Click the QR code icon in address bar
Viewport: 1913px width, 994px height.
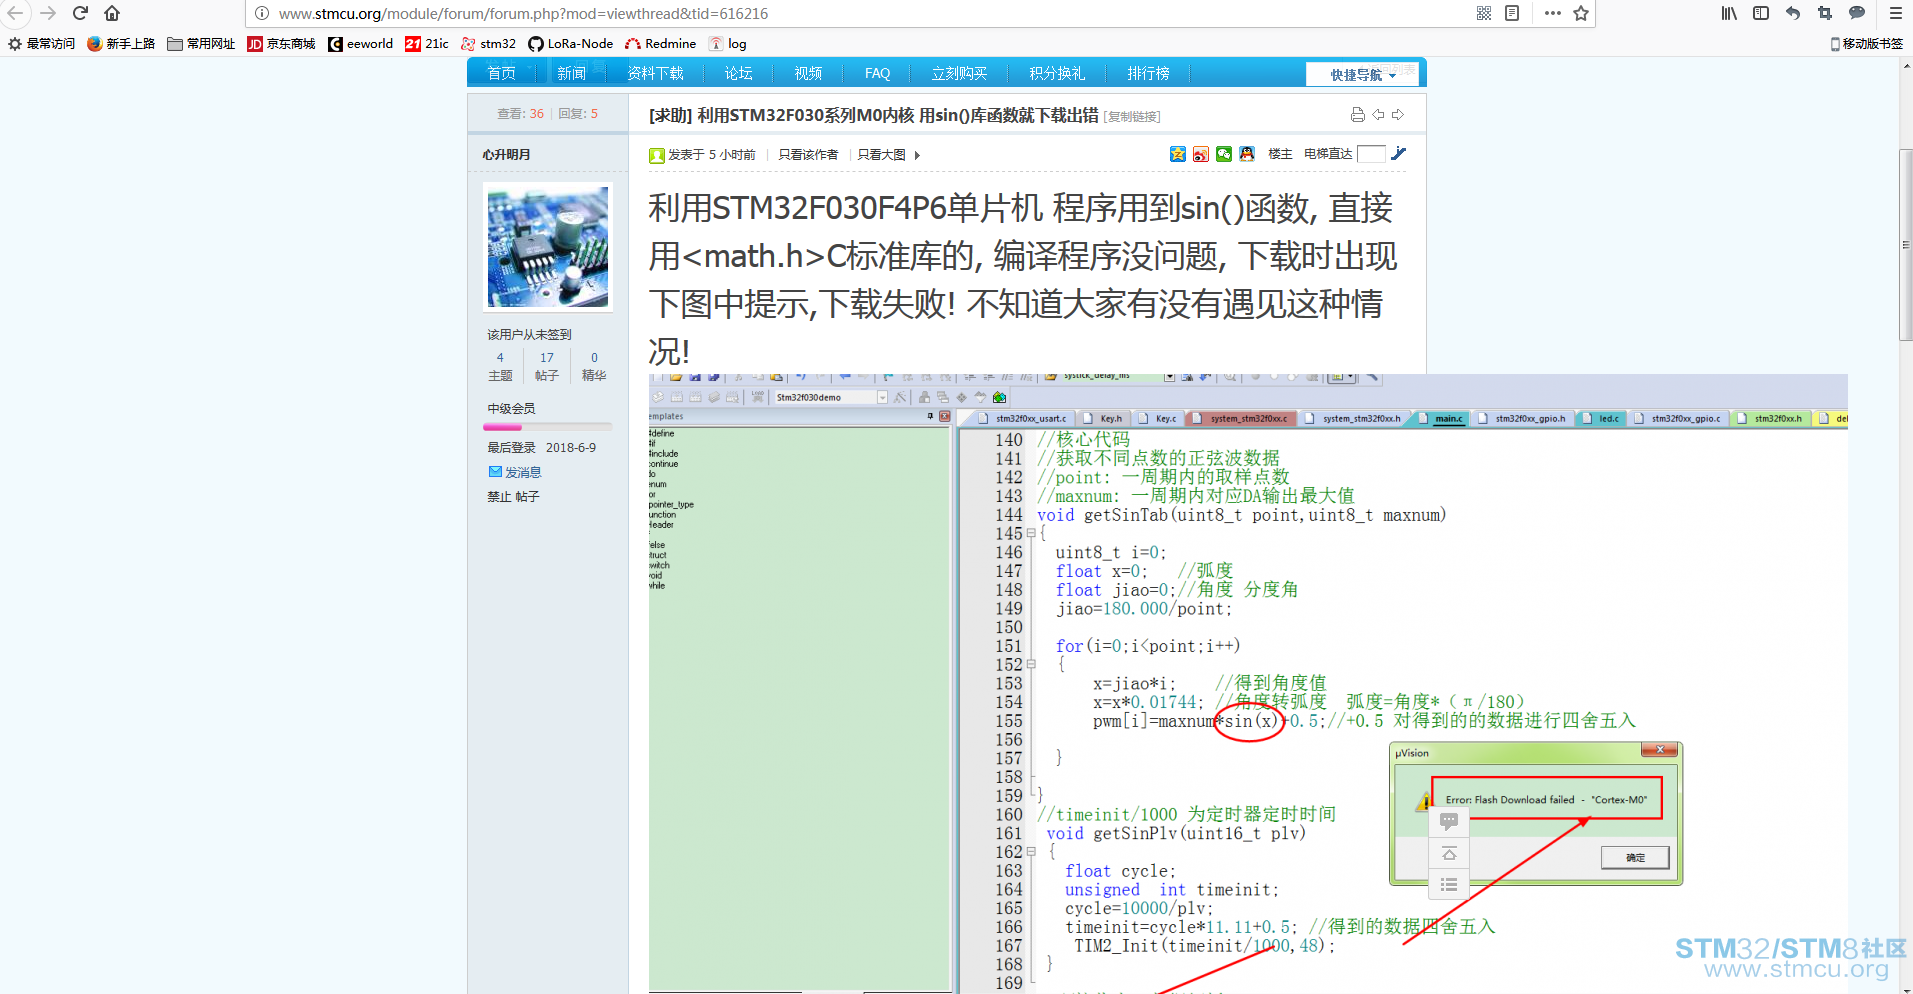[1484, 13]
